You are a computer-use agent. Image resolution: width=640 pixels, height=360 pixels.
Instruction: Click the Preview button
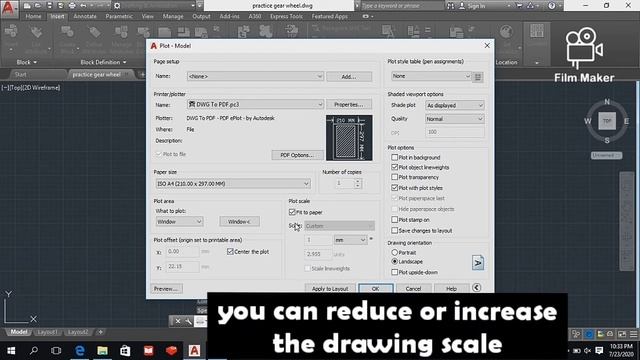click(x=167, y=289)
